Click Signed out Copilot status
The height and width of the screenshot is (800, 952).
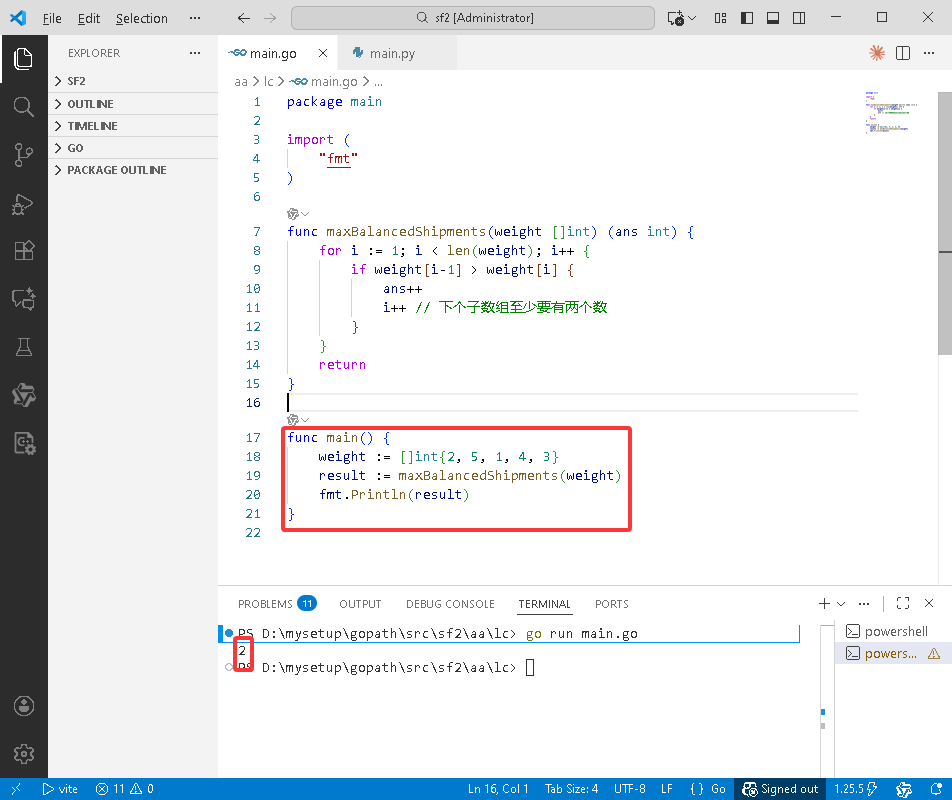[x=780, y=789]
